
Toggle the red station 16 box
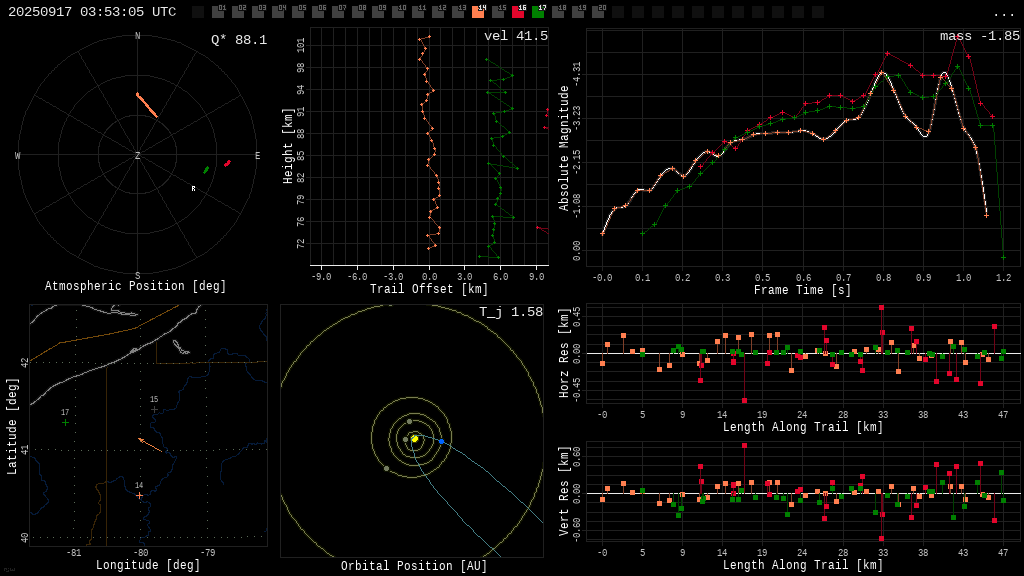[518, 12]
